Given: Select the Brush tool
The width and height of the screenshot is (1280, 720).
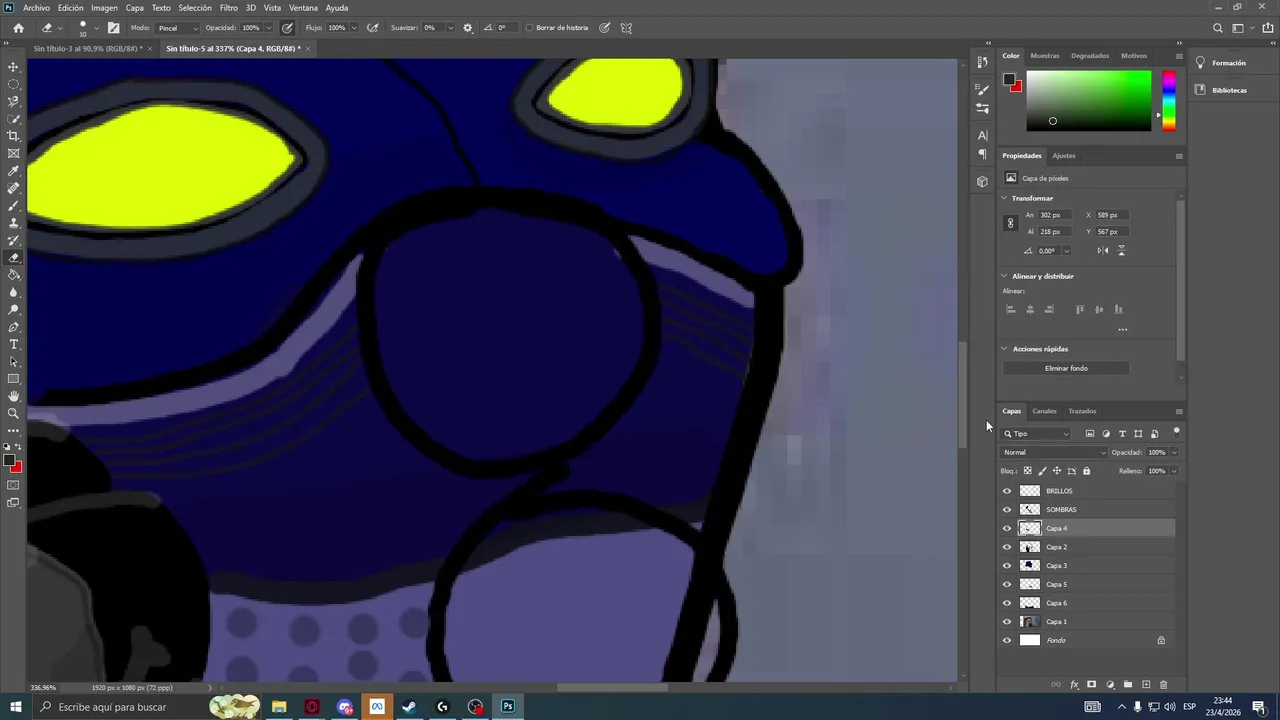Looking at the screenshot, I should tap(14, 206).
